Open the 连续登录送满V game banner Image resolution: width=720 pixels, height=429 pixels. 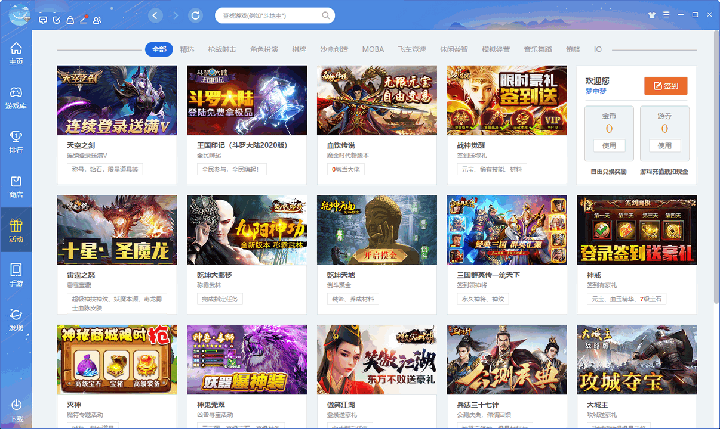[117, 100]
